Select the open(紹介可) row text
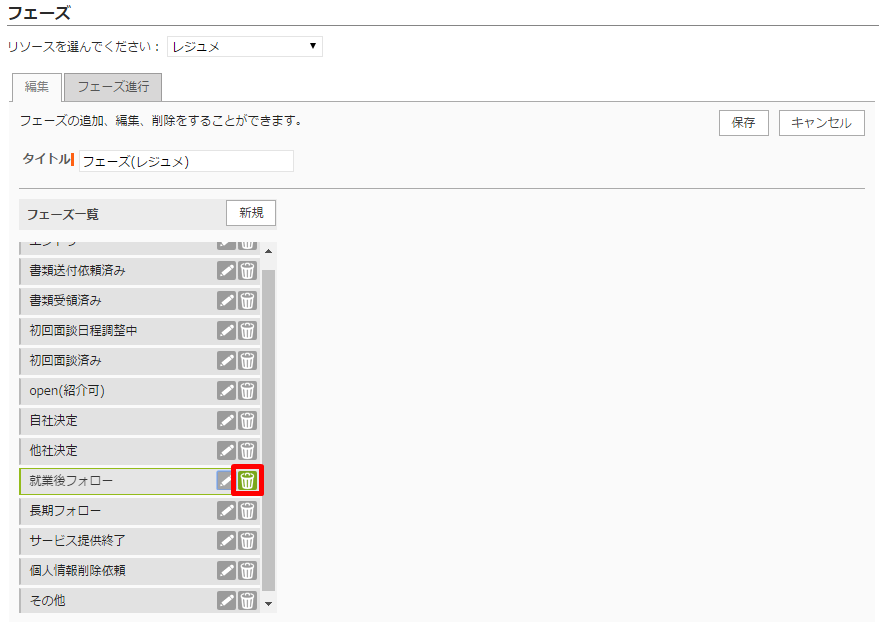The height and width of the screenshot is (633, 879). coord(67,391)
